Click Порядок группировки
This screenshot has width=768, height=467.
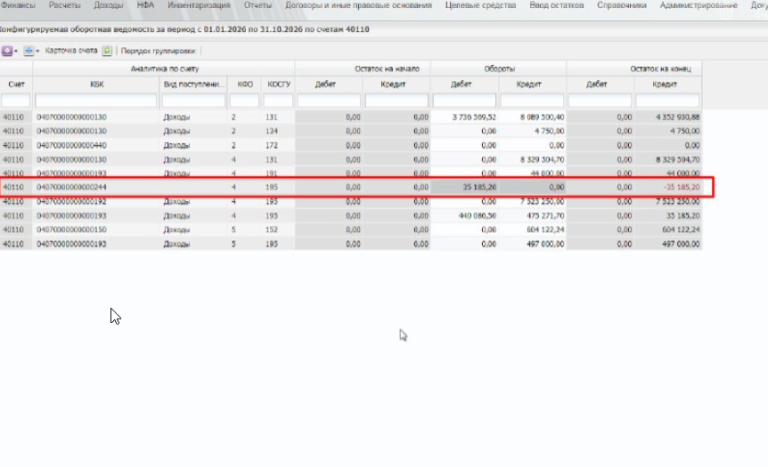(158, 51)
